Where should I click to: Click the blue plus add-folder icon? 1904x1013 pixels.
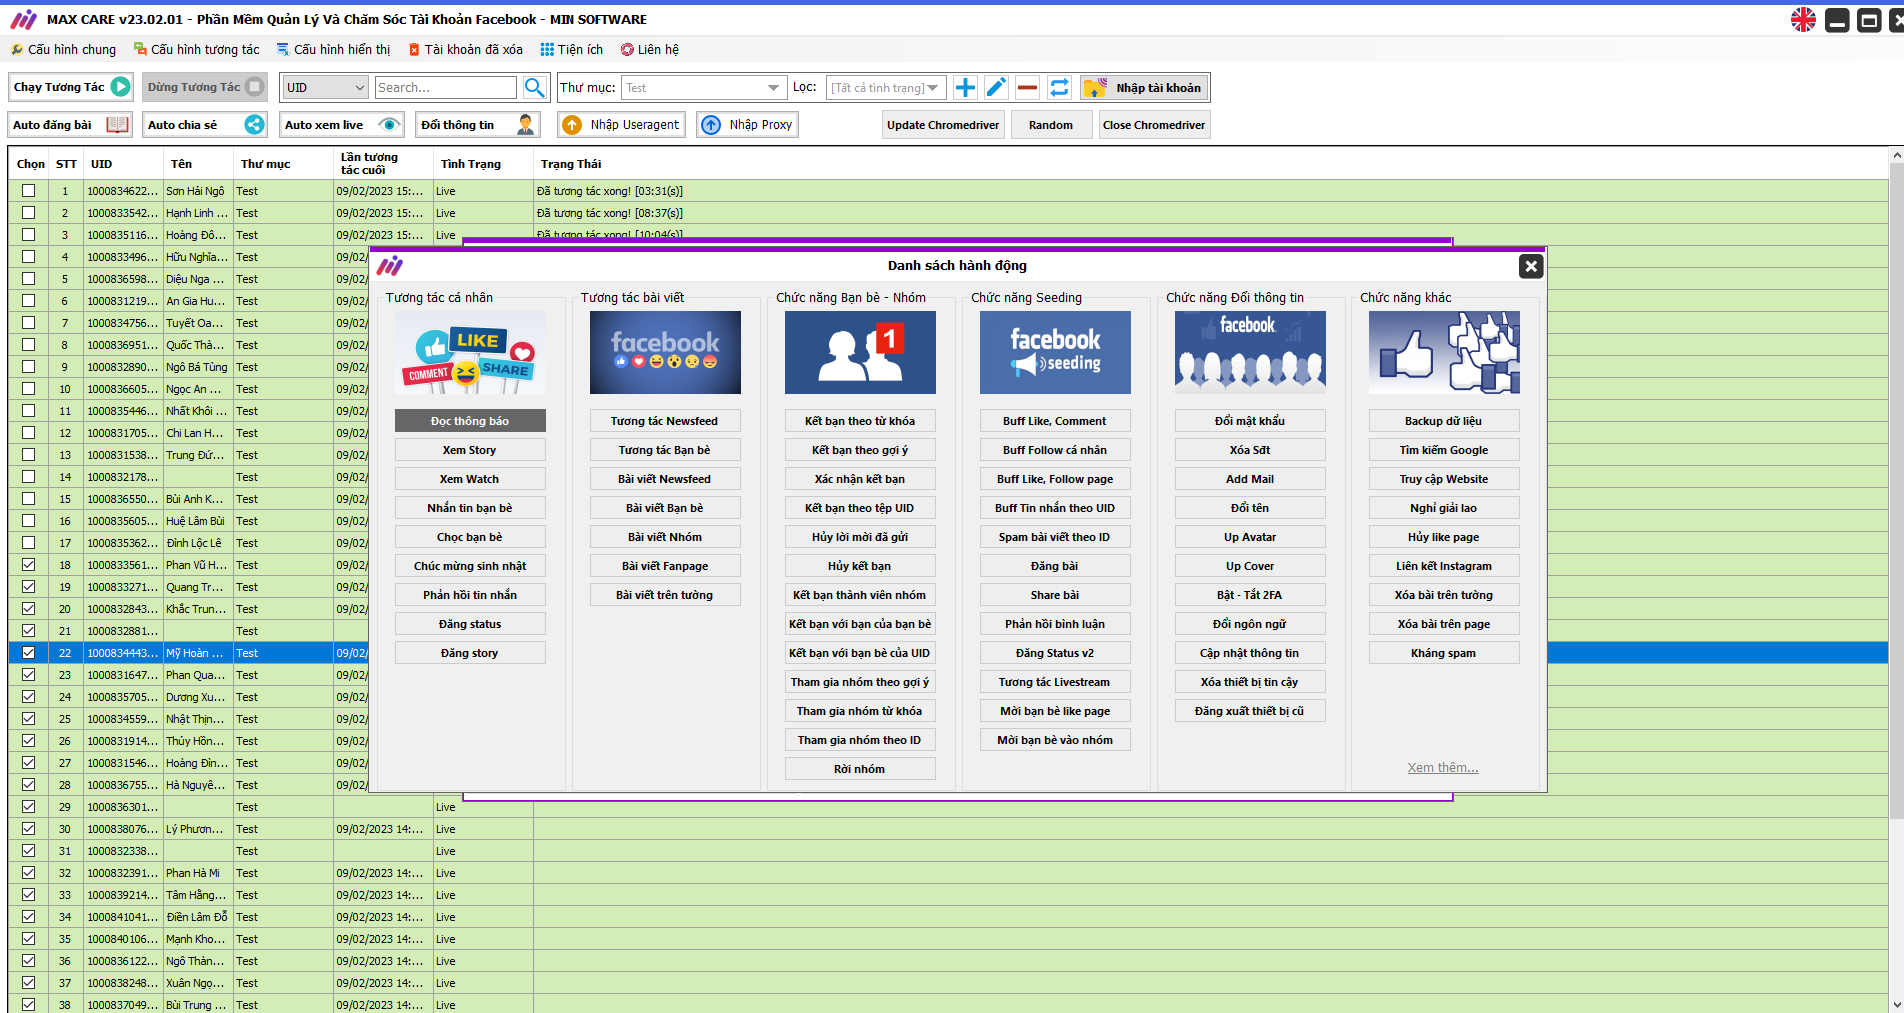tap(965, 88)
